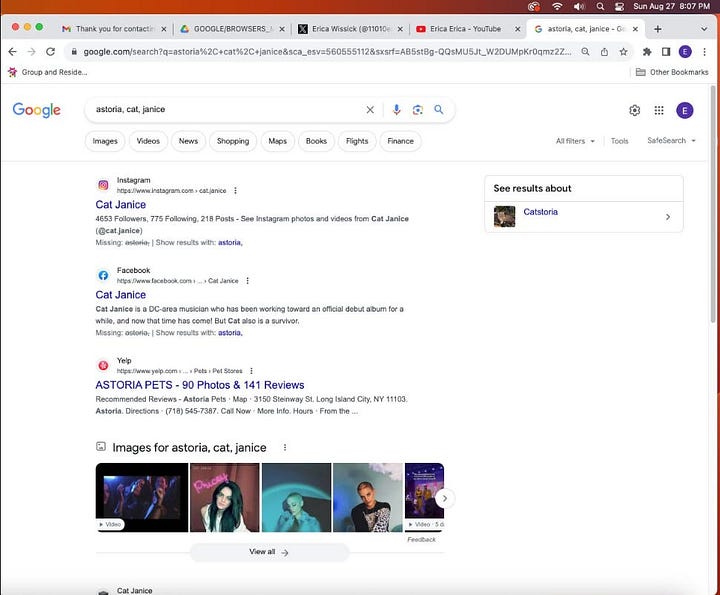720x595 pixels.
Task: Show next images with the arrow
Action: pos(444,498)
